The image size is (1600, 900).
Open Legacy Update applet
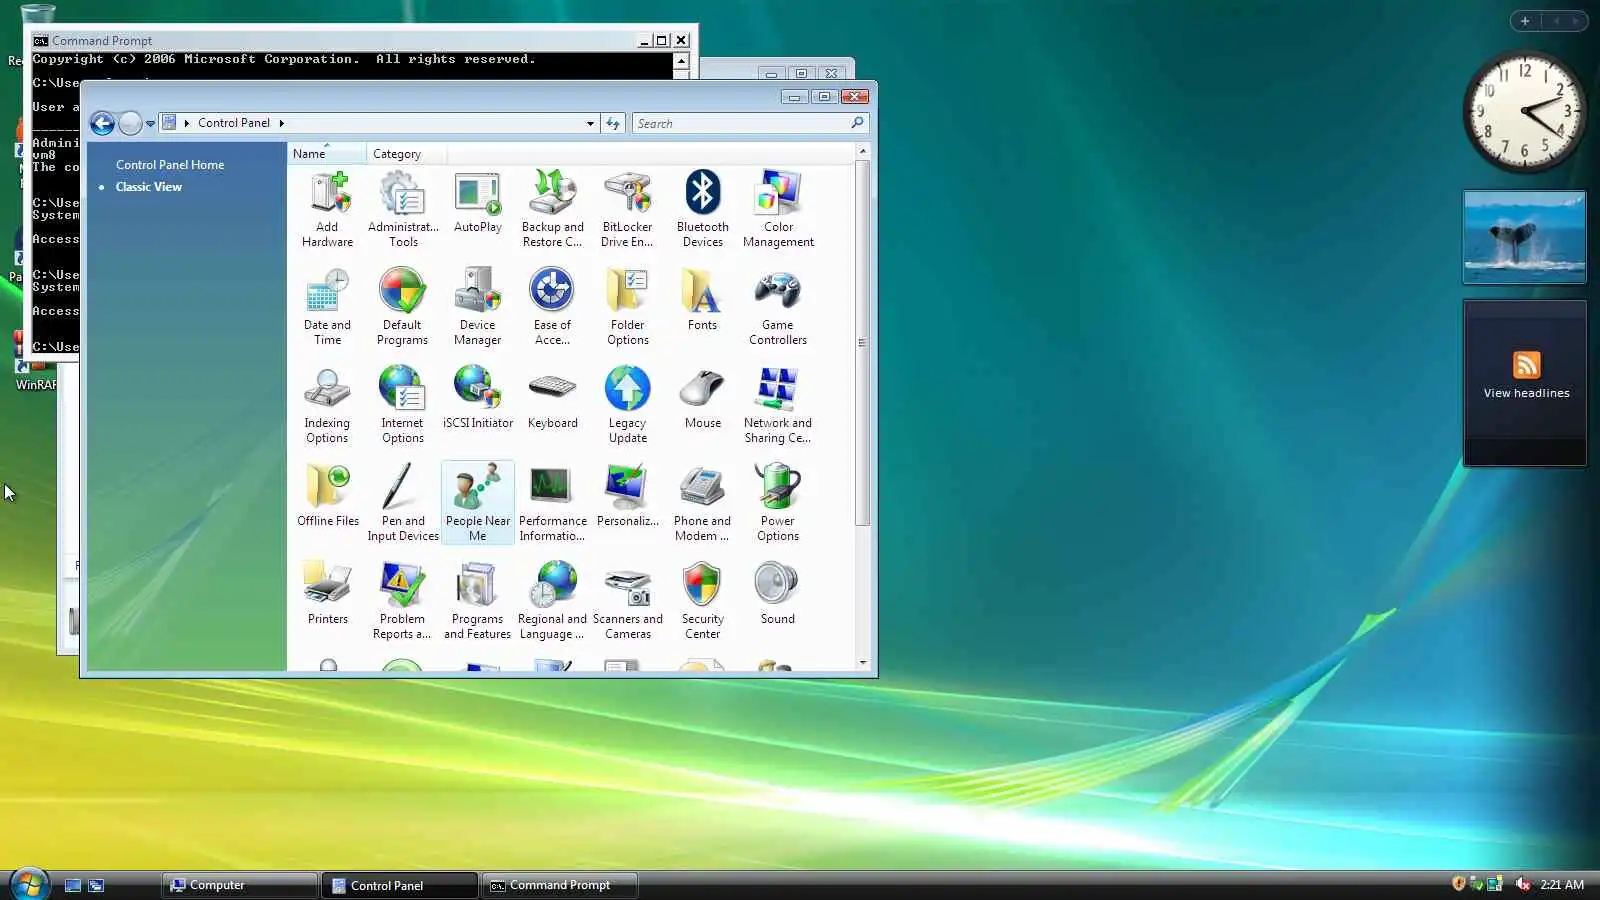628,405
